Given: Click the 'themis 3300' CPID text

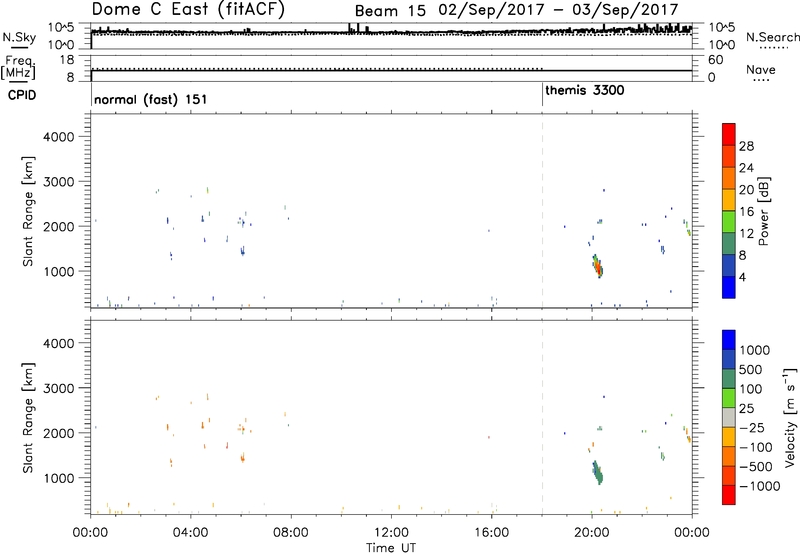Looking at the screenshot, I should pos(585,90).
